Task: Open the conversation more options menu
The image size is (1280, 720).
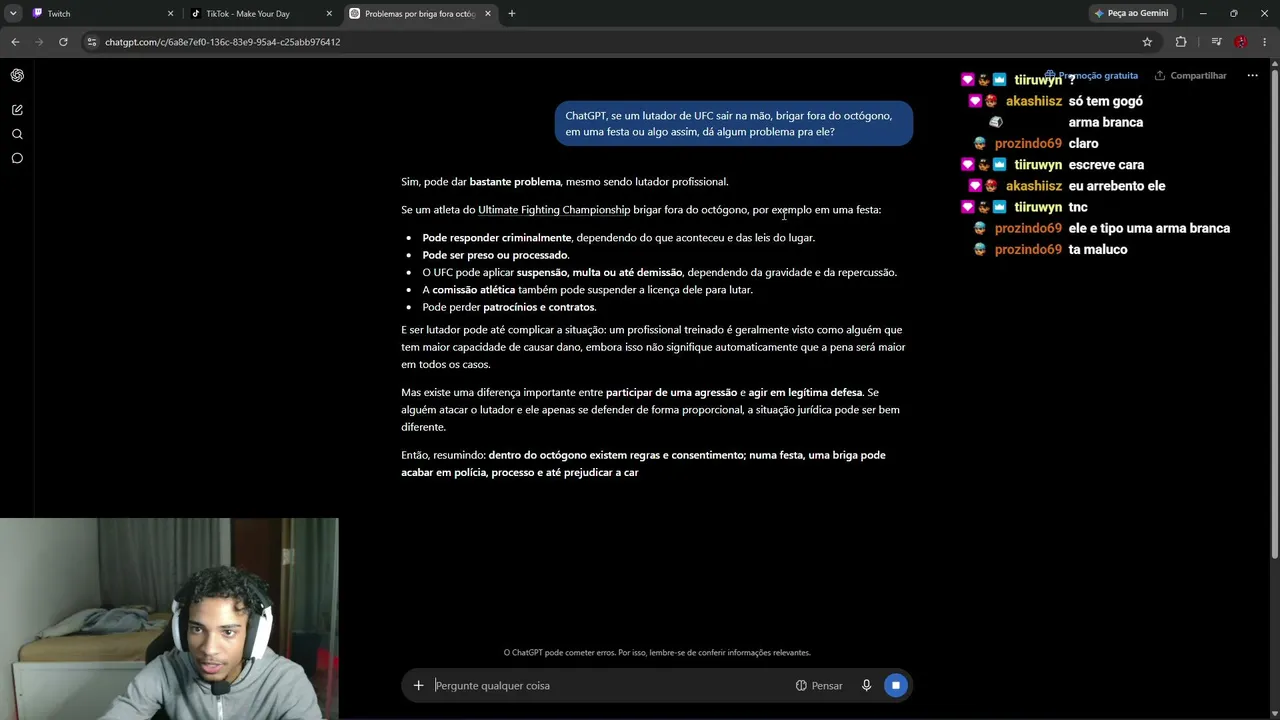Action: point(1252,75)
